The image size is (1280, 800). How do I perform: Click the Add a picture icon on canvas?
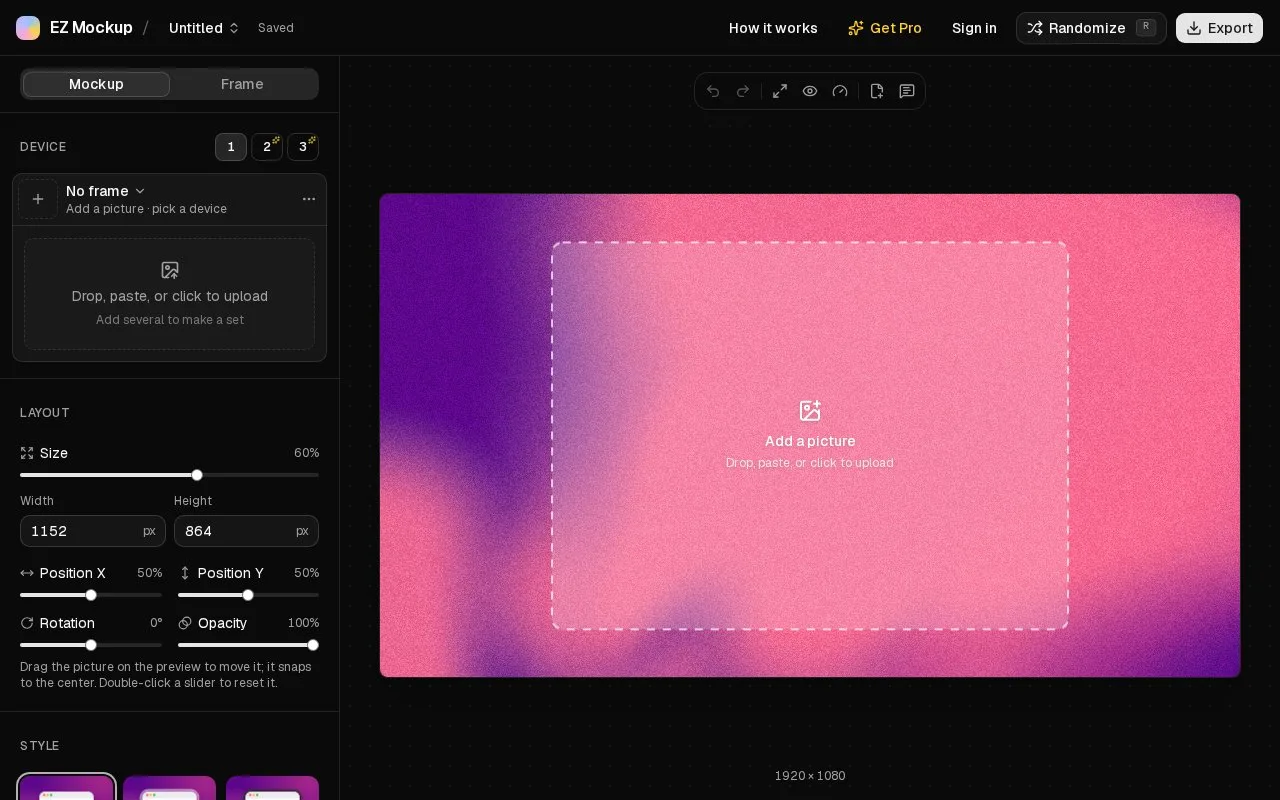coord(810,411)
